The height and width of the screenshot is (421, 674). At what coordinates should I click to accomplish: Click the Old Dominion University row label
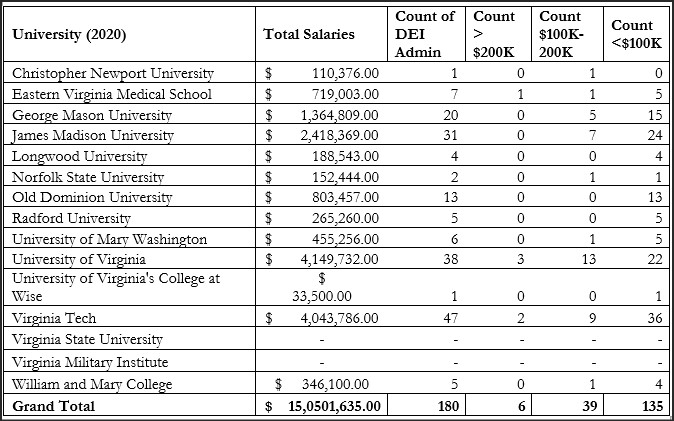click(x=95, y=197)
